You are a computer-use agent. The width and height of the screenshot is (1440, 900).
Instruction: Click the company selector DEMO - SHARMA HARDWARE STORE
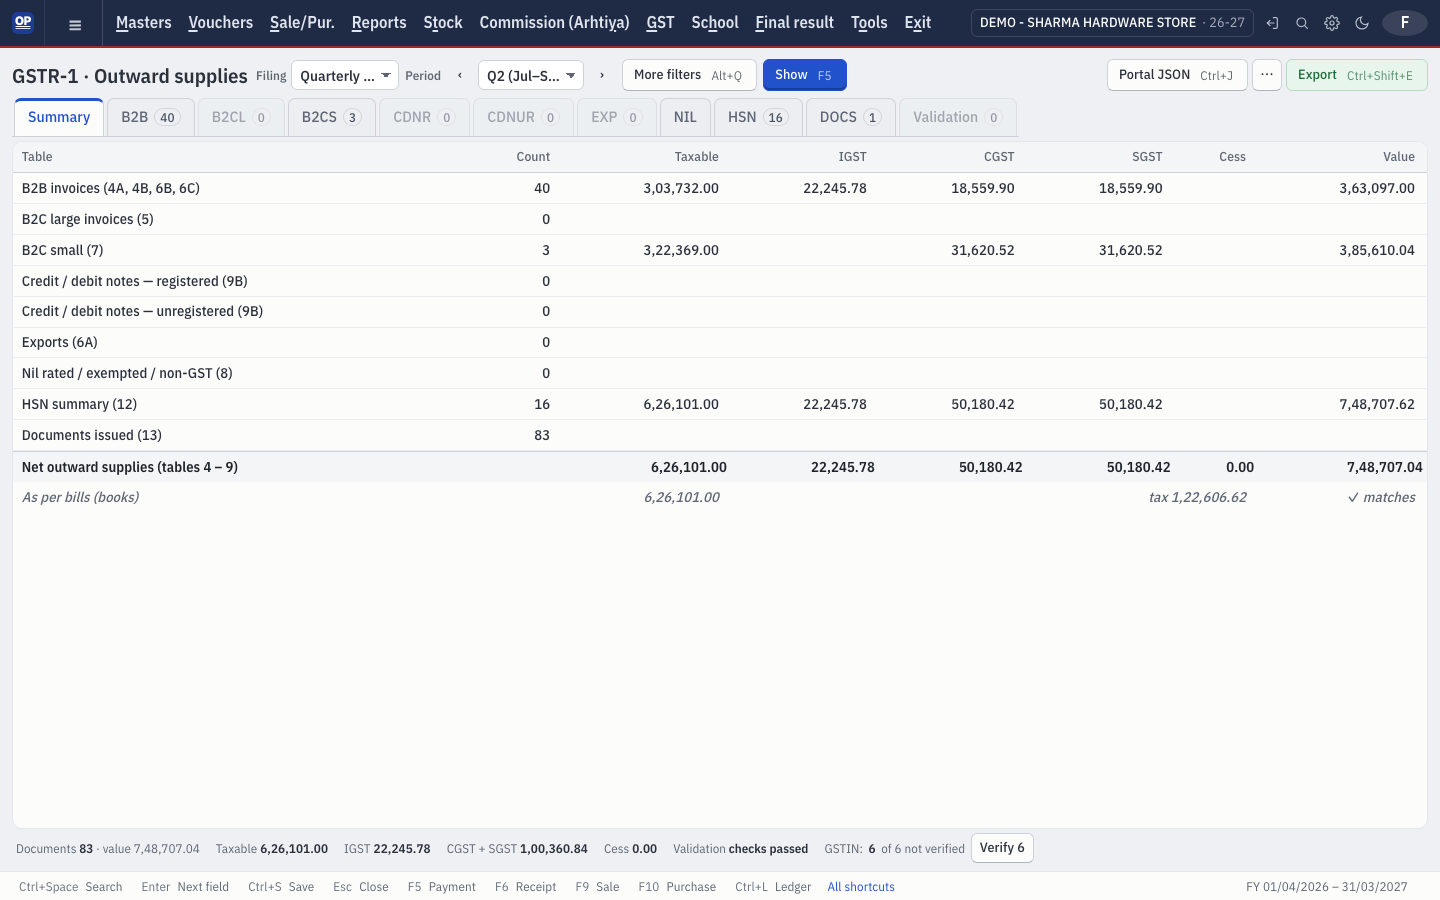click(x=1112, y=23)
